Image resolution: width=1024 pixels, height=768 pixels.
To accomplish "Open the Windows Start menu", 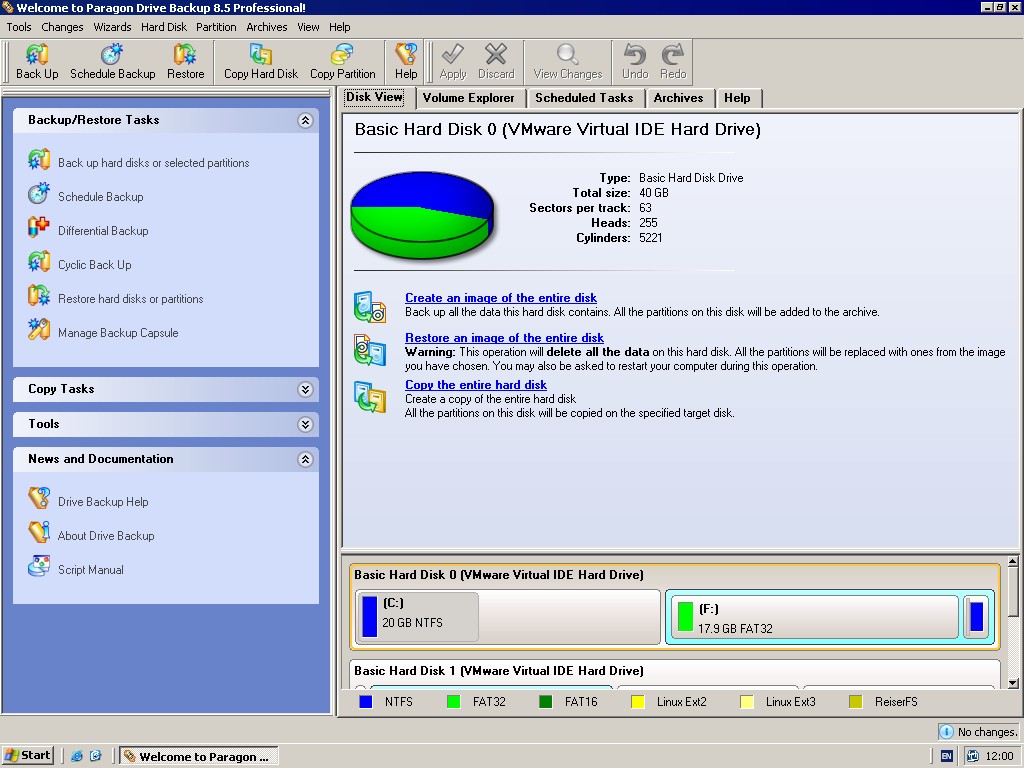I will tap(27, 756).
